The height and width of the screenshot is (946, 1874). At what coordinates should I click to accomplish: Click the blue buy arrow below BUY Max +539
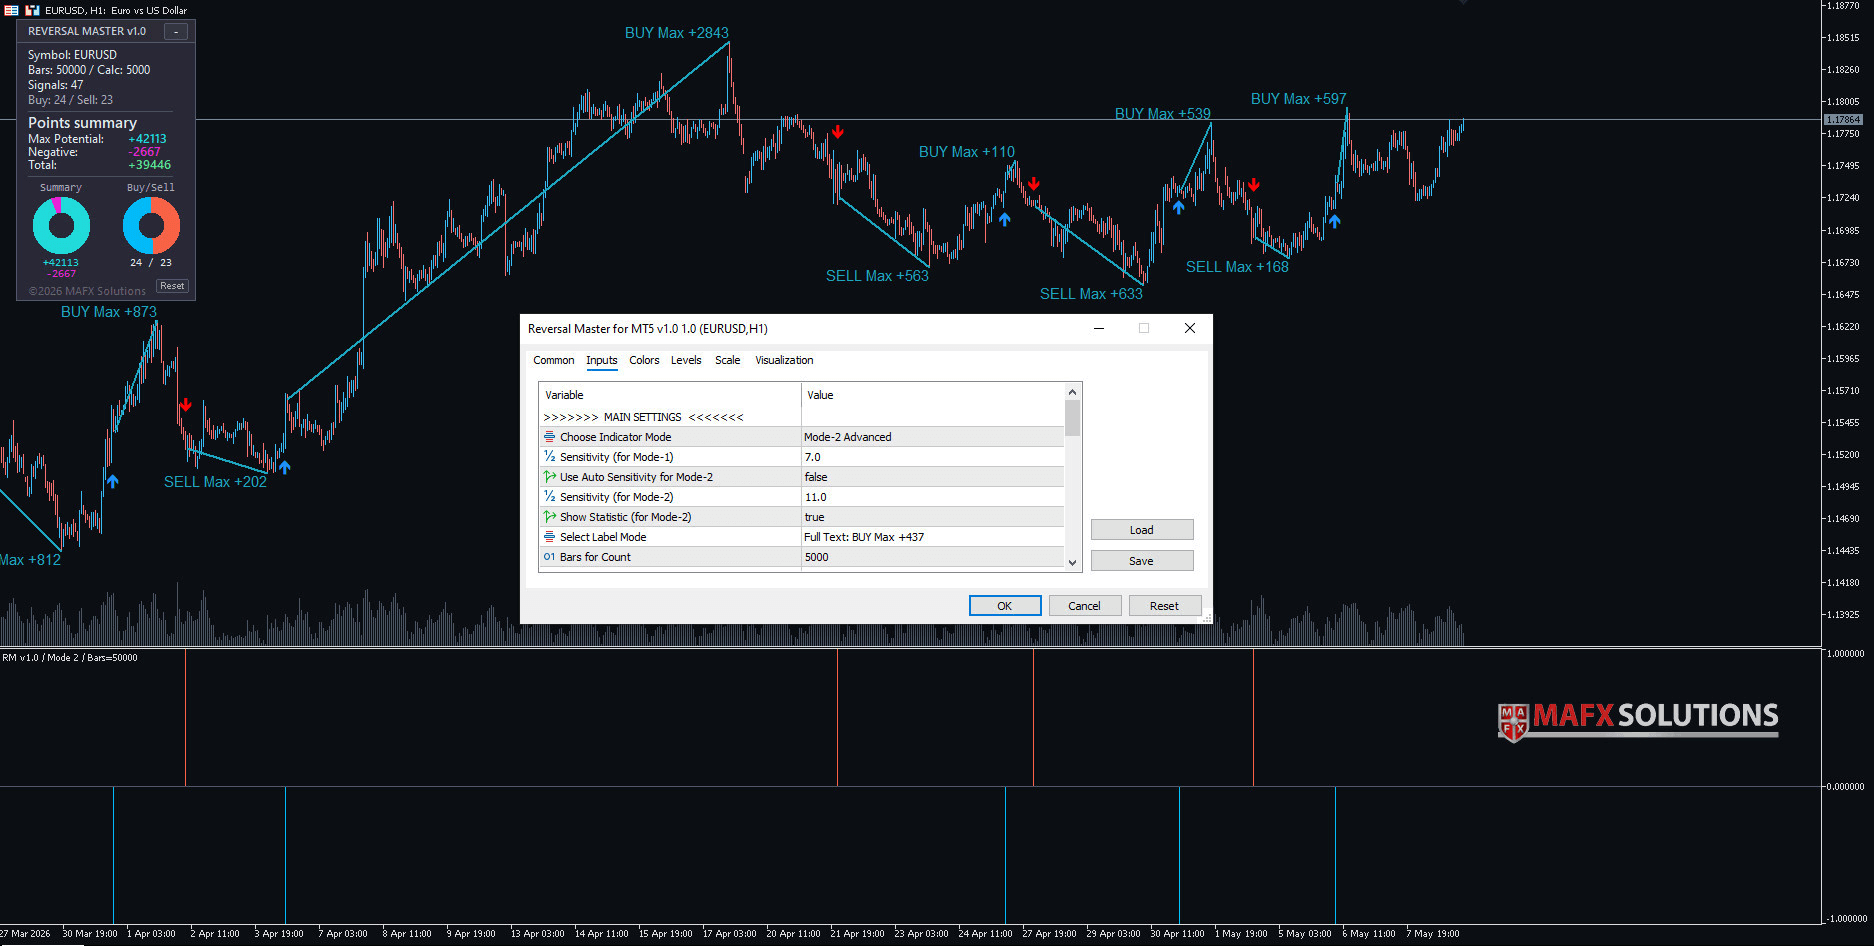coord(1179,207)
